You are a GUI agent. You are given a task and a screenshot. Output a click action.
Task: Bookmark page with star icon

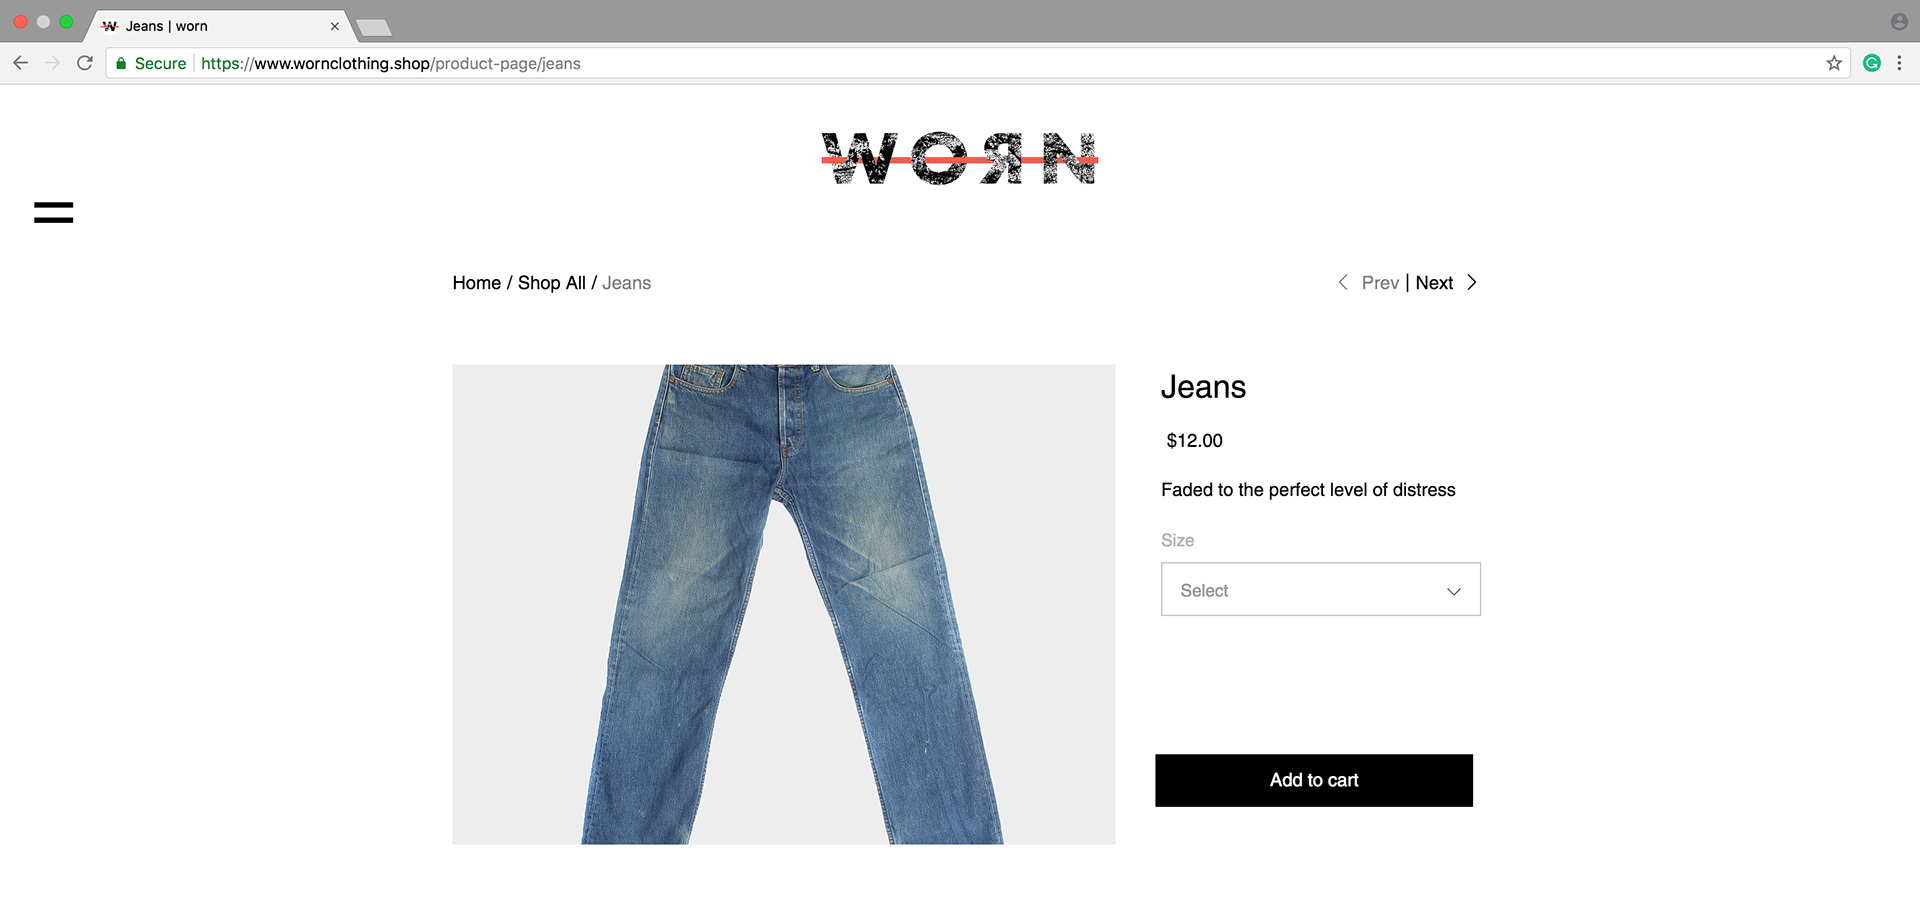click(1834, 63)
